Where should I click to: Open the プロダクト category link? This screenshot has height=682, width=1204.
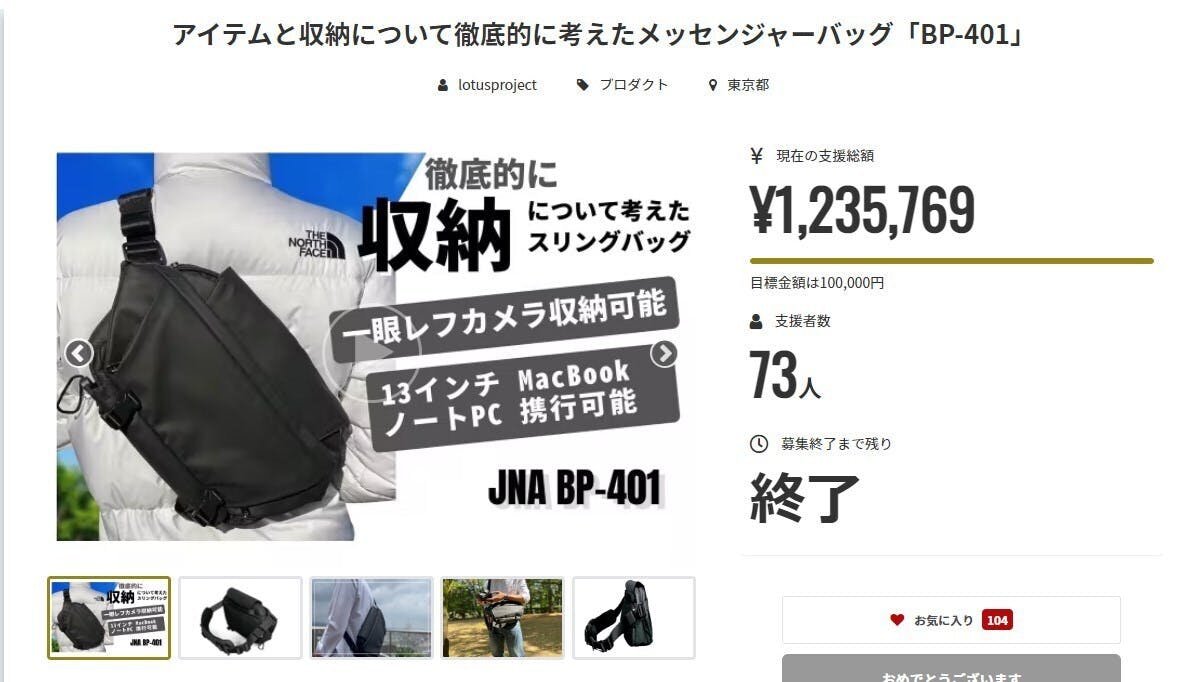point(634,85)
